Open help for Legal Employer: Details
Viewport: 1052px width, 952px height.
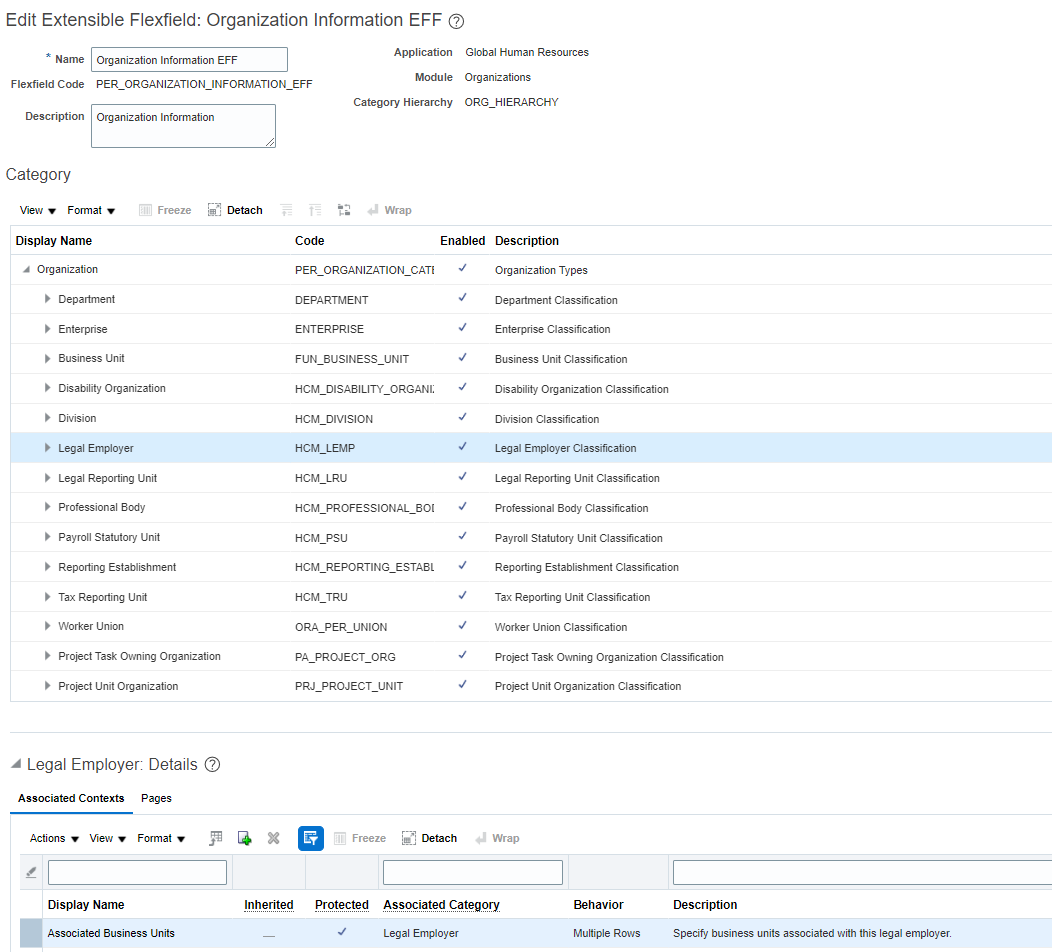tap(214, 764)
